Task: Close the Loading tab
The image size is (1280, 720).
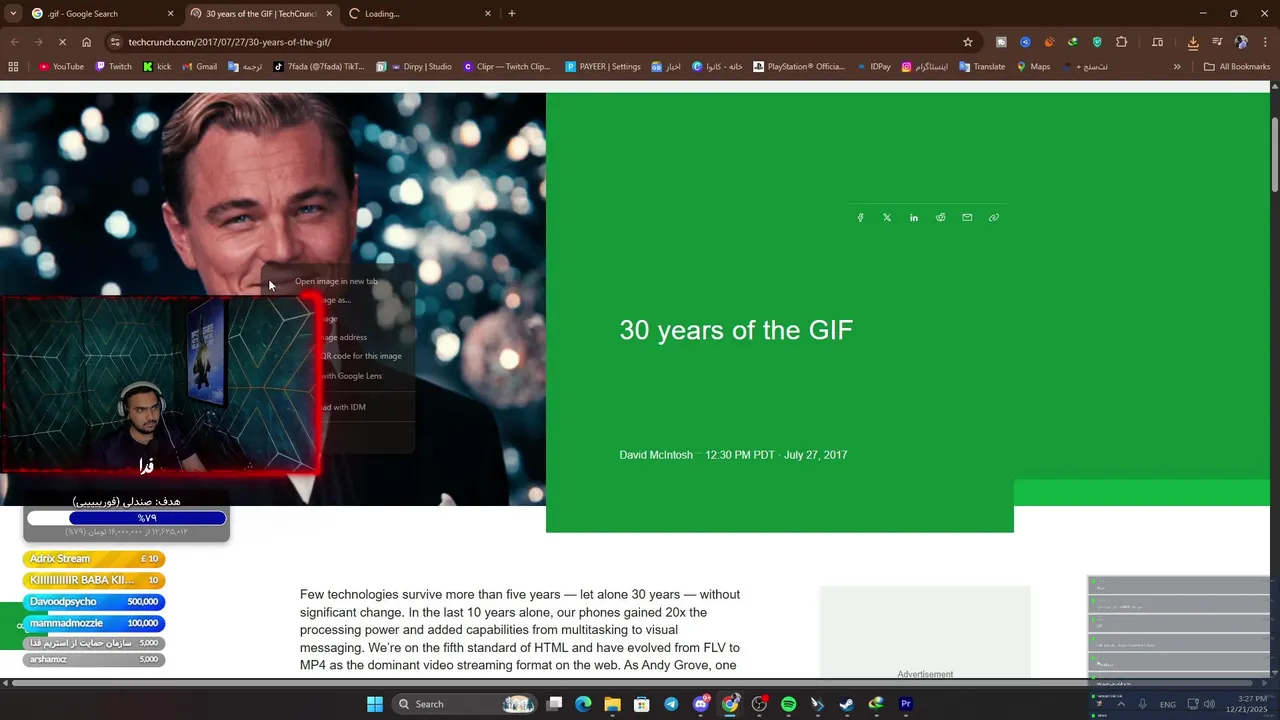Action: click(488, 14)
